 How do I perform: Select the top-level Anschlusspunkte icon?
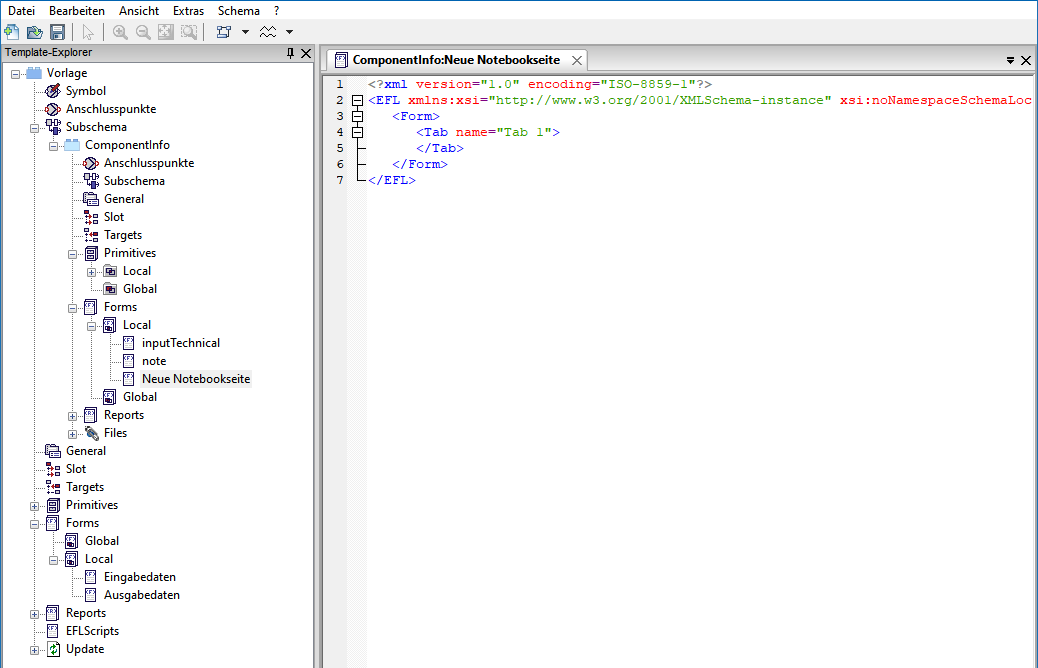(53, 109)
